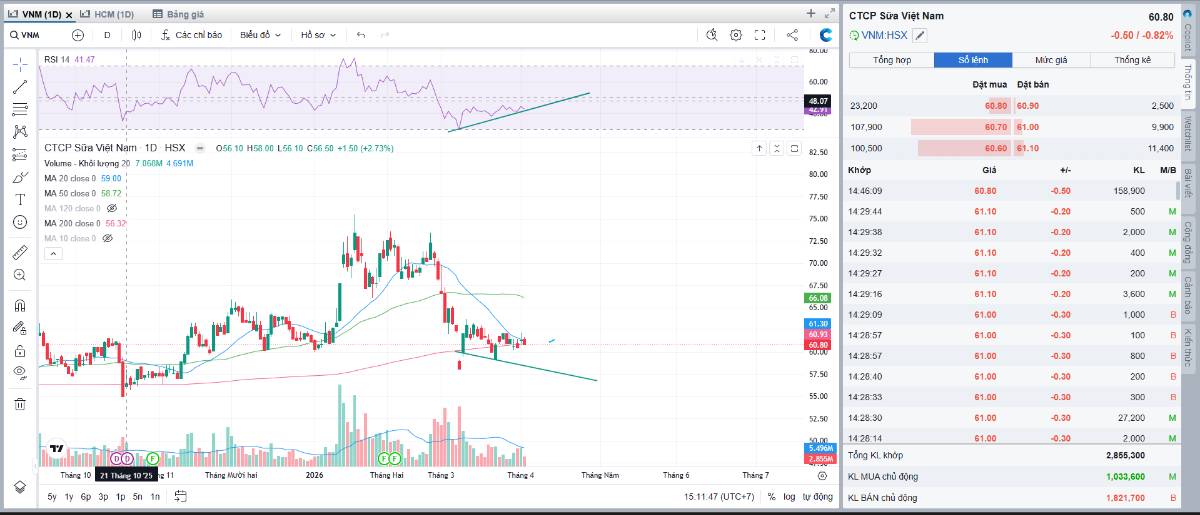Select the crosshair cursor tool
Image resolution: width=1200 pixels, height=515 pixels.
point(20,63)
